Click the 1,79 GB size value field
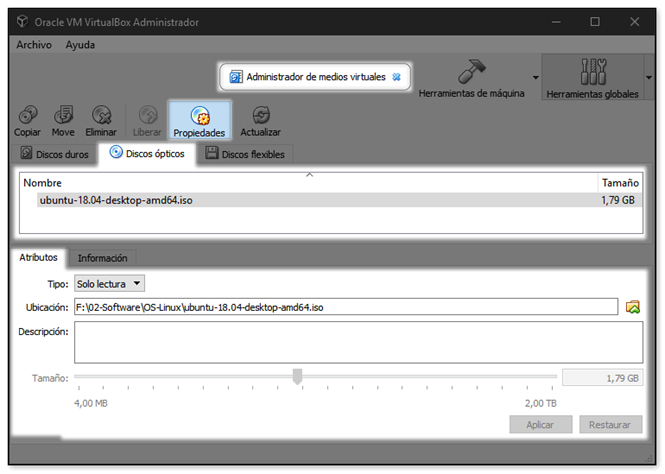Image resolution: width=665 pixels, height=474 pixels. pyautogui.click(x=602, y=378)
